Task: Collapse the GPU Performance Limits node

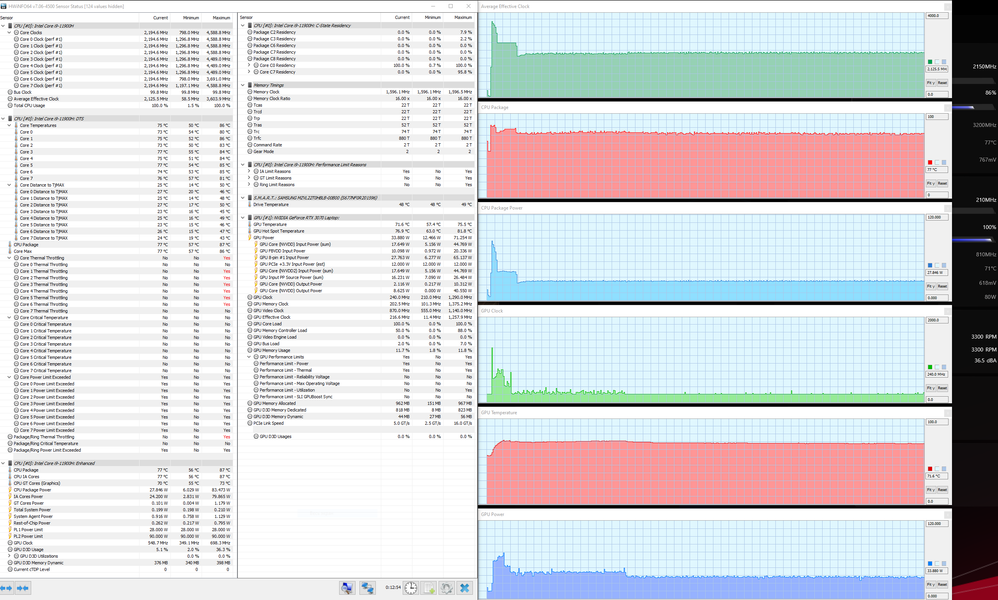Action: point(250,357)
